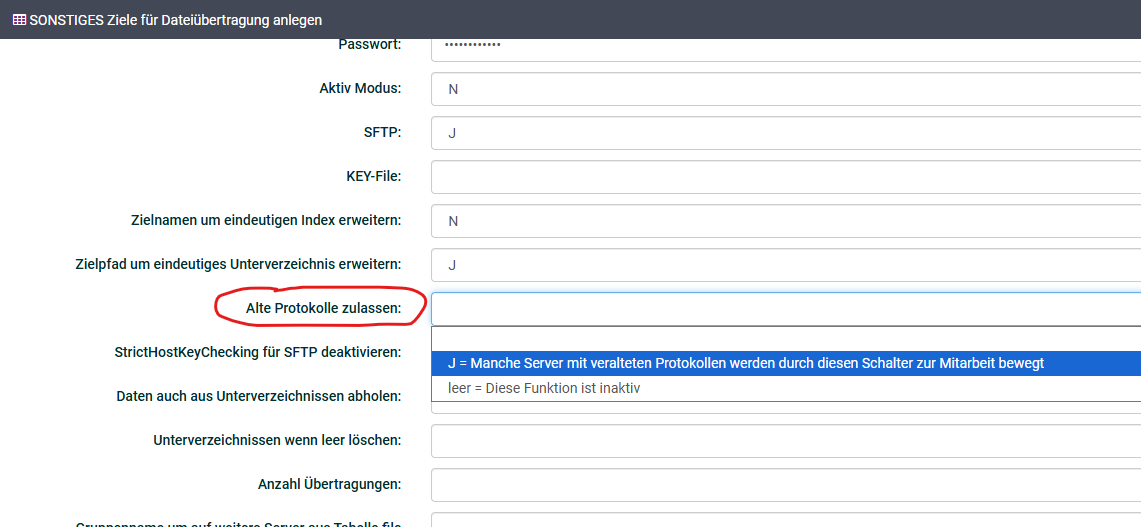This screenshot has height=527, width=1141.
Task: Click the 'Alte Protokolle zulassen:' label
Action: click(323, 308)
